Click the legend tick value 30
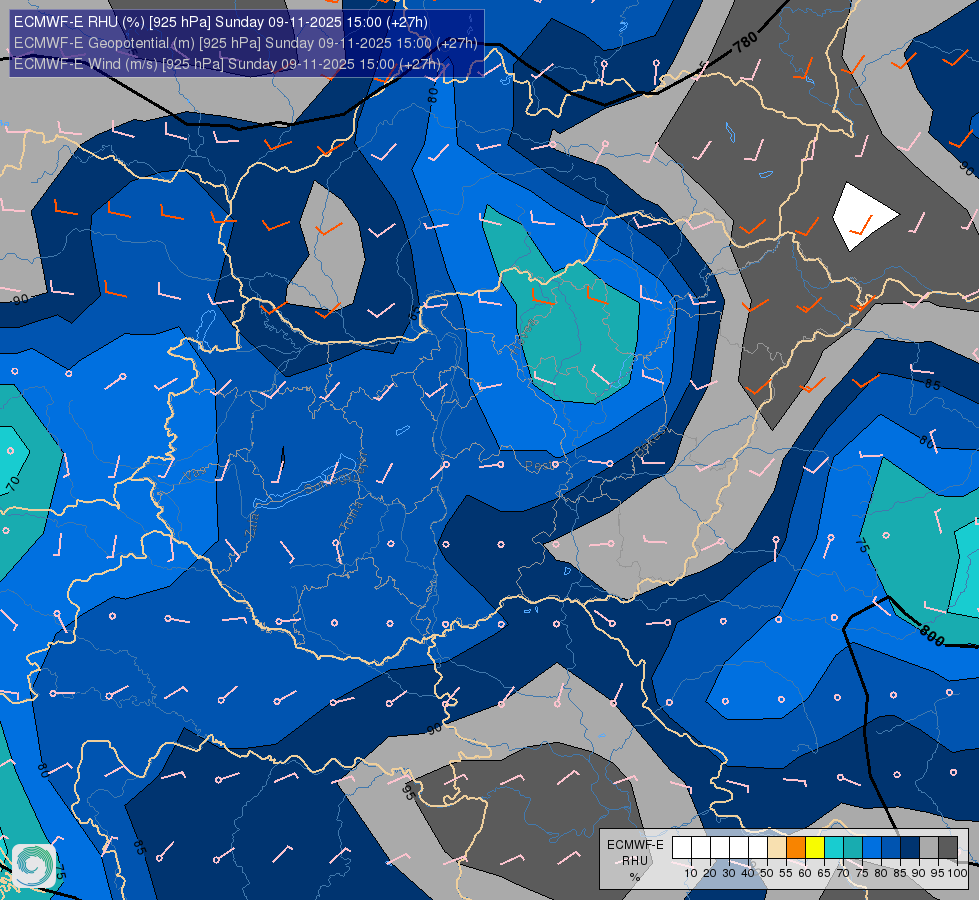 pos(729,873)
